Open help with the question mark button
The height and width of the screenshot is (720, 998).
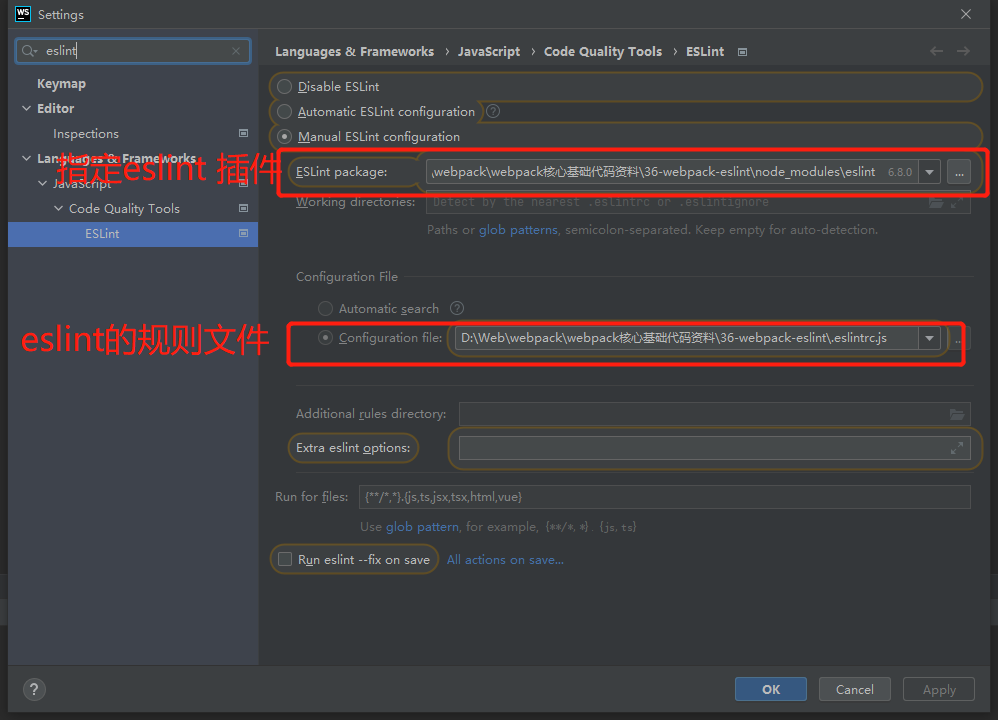[34, 689]
